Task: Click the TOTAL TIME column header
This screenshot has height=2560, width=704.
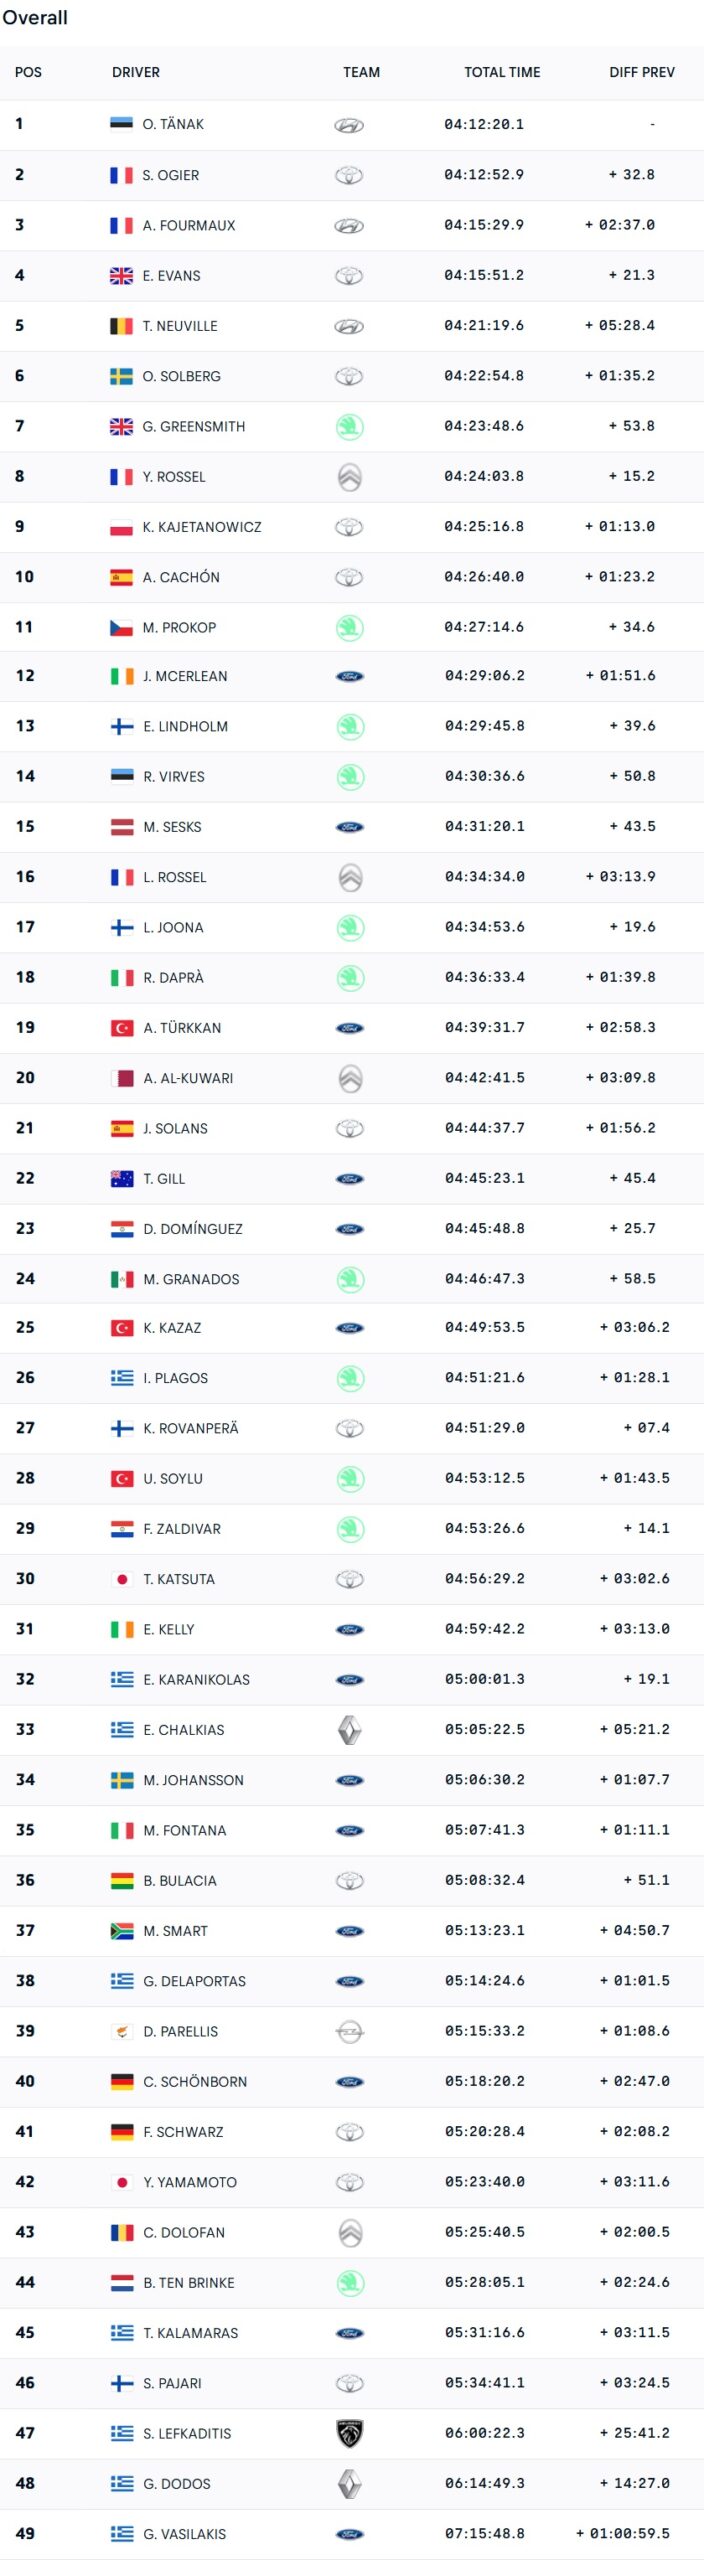Action: (502, 73)
